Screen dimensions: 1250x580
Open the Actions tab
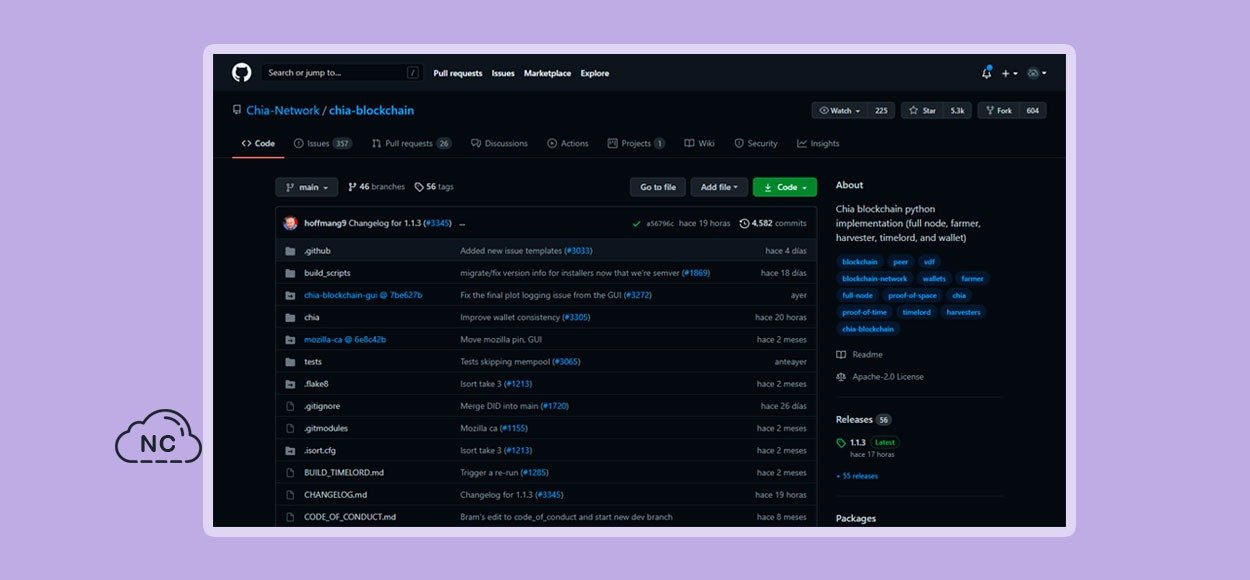pyautogui.click(x=568, y=143)
